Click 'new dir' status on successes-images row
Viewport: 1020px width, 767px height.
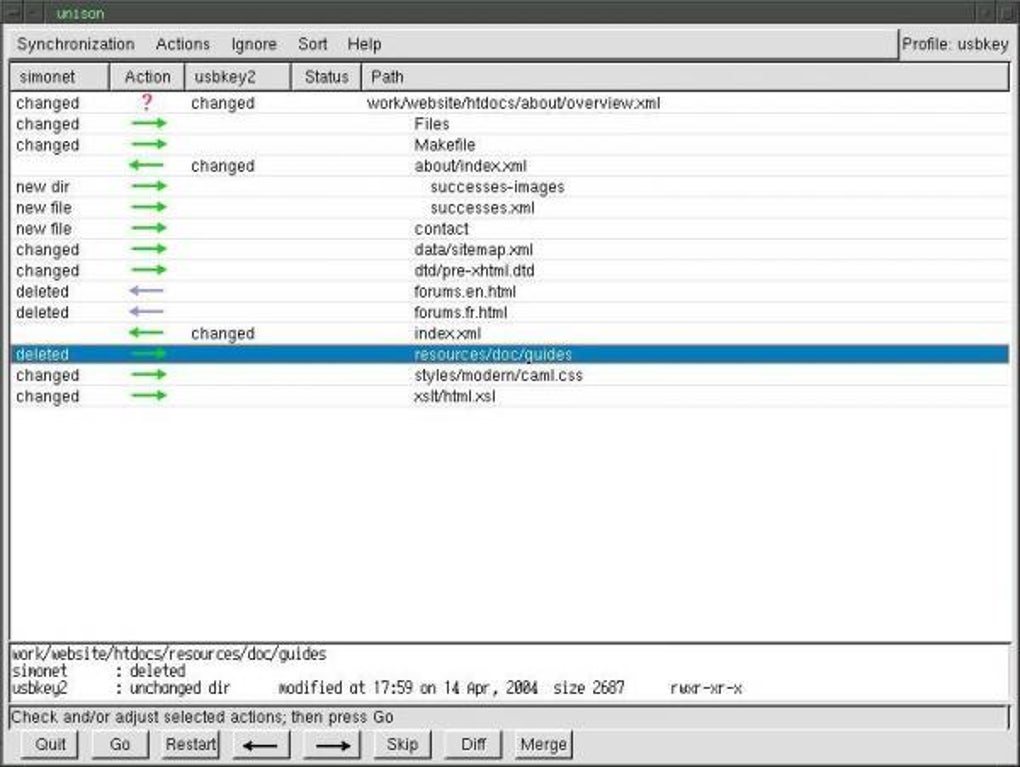click(42, 187)
